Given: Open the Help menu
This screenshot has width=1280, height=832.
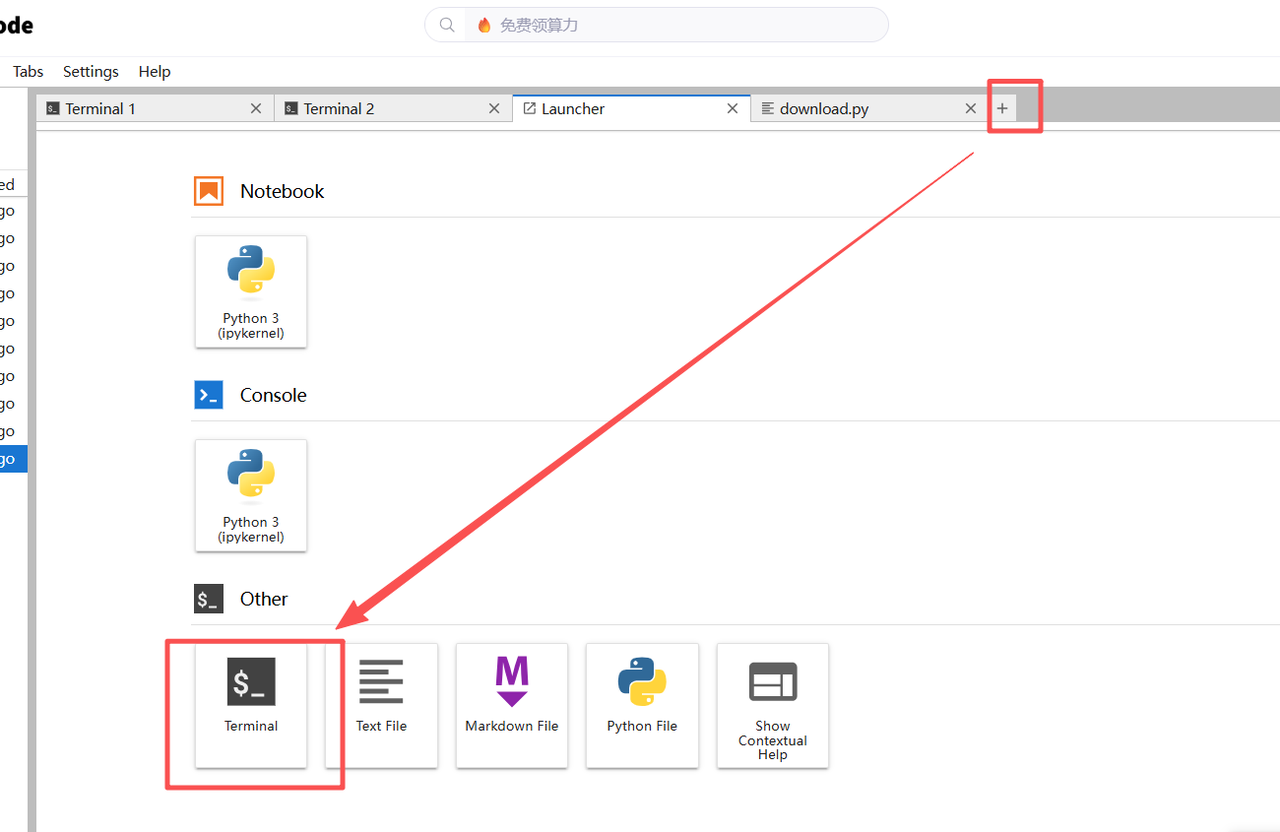Looking at the screenshot, I should tap(155, 71).
